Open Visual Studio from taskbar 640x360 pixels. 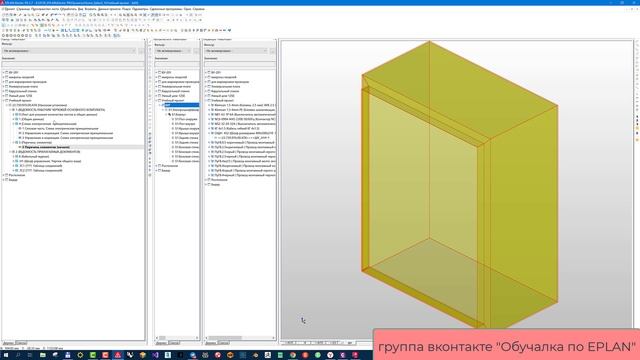coord(155,355)
